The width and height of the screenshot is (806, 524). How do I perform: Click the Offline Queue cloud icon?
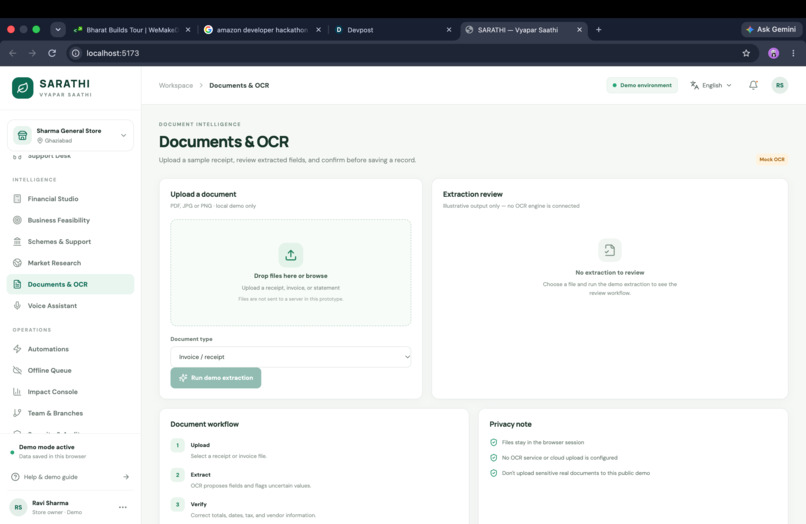pyautogui.click(x=17, y=370)
